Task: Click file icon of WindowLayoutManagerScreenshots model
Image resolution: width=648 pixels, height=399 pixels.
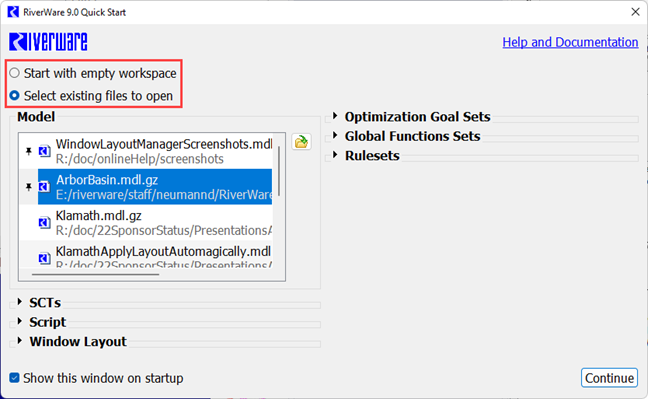Action: click(x=44, y=151)
